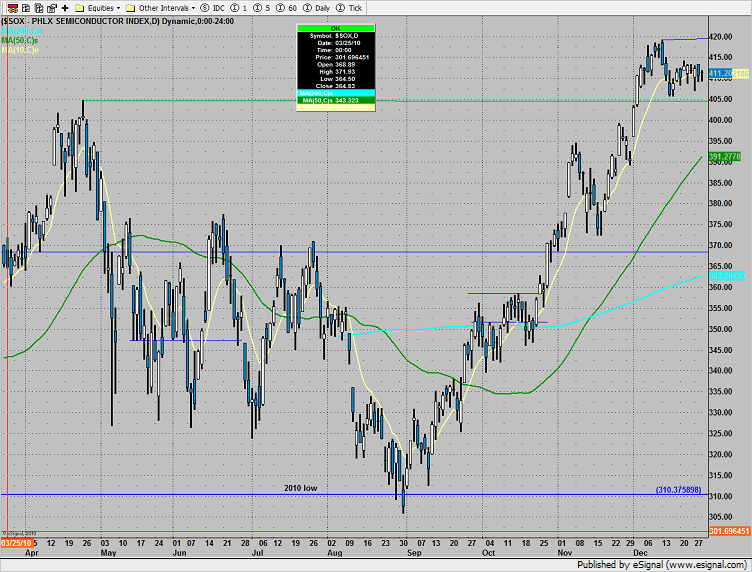The image size is (752, 572).
Task: Click the '2010 low' chart annotation
Action: (x=301, y=488)
